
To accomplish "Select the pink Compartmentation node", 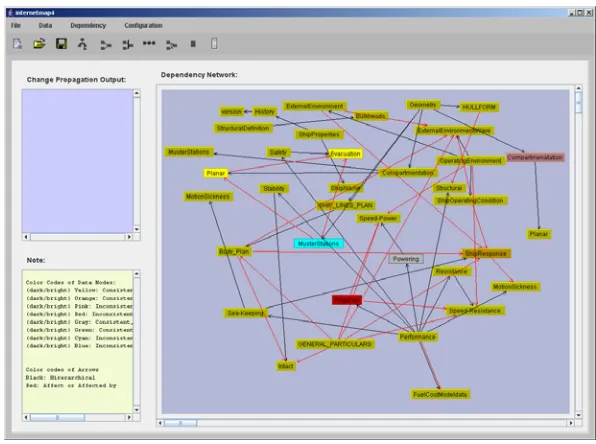I will tap(535, 157).
